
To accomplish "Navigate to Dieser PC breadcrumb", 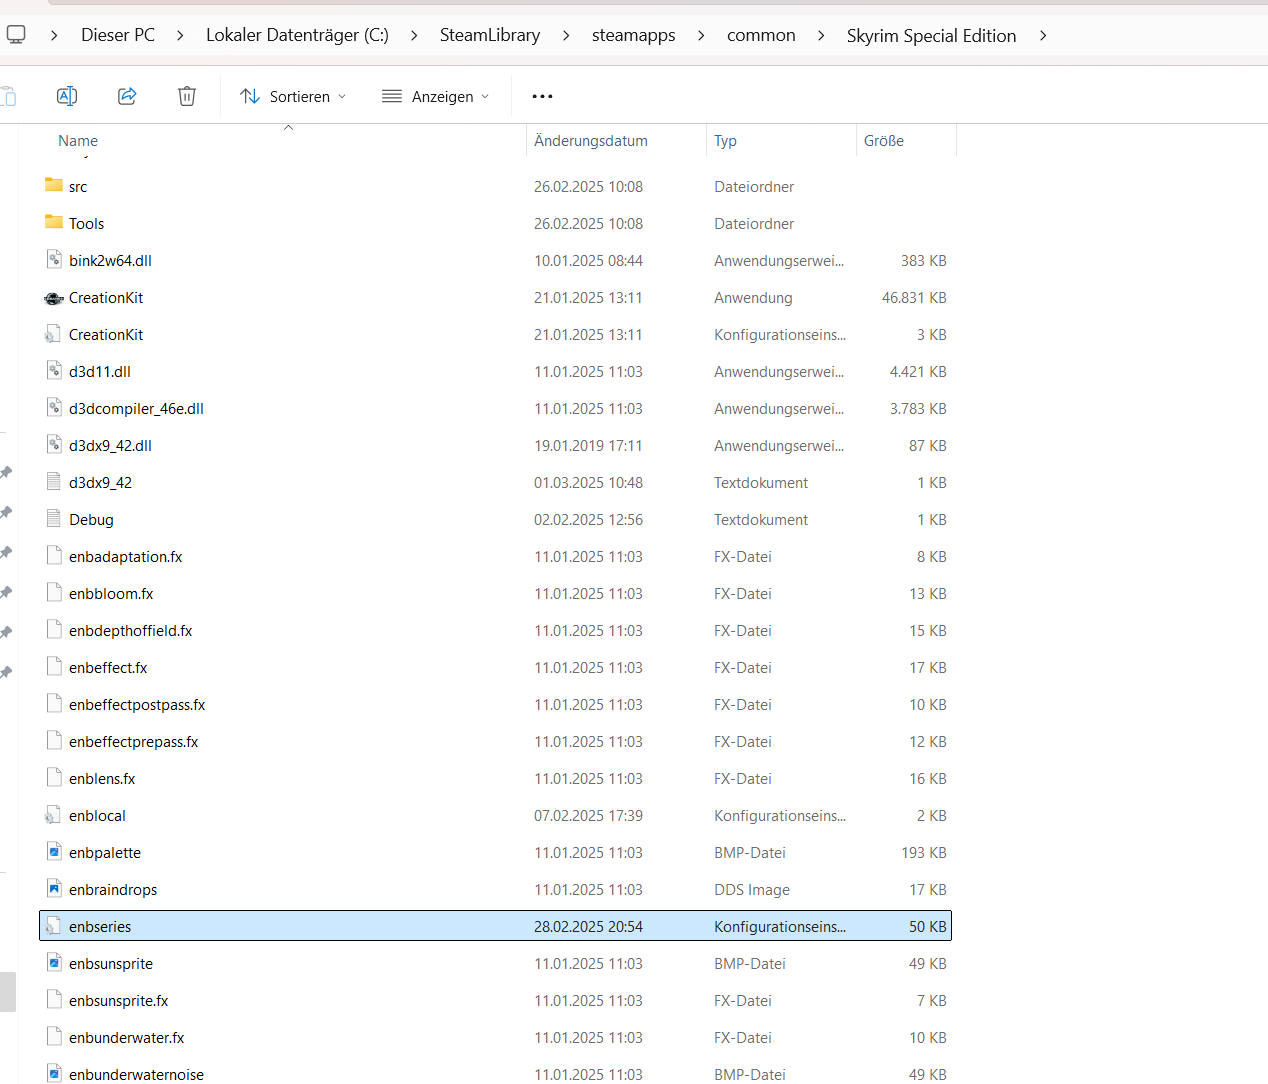I will click(x=118, y=35).
